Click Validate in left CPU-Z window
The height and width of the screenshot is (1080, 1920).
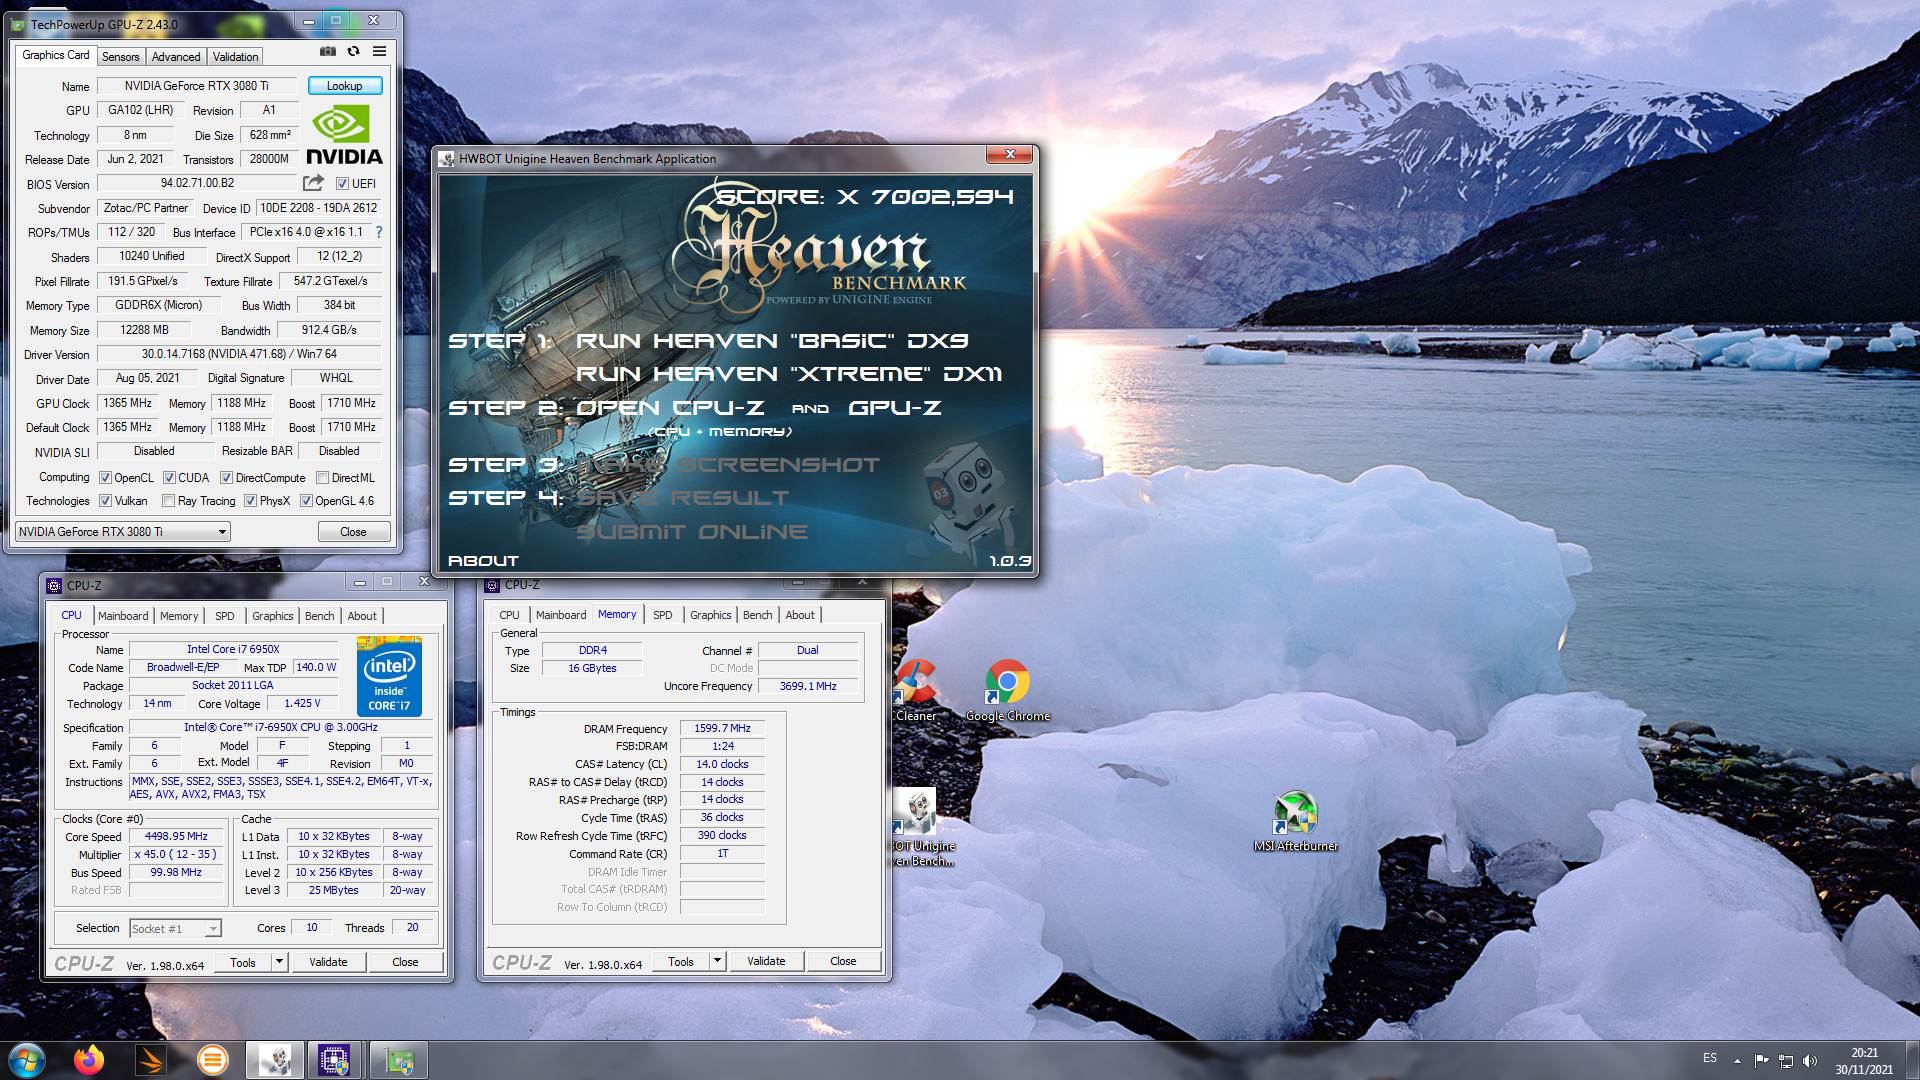tap(328, 962)
